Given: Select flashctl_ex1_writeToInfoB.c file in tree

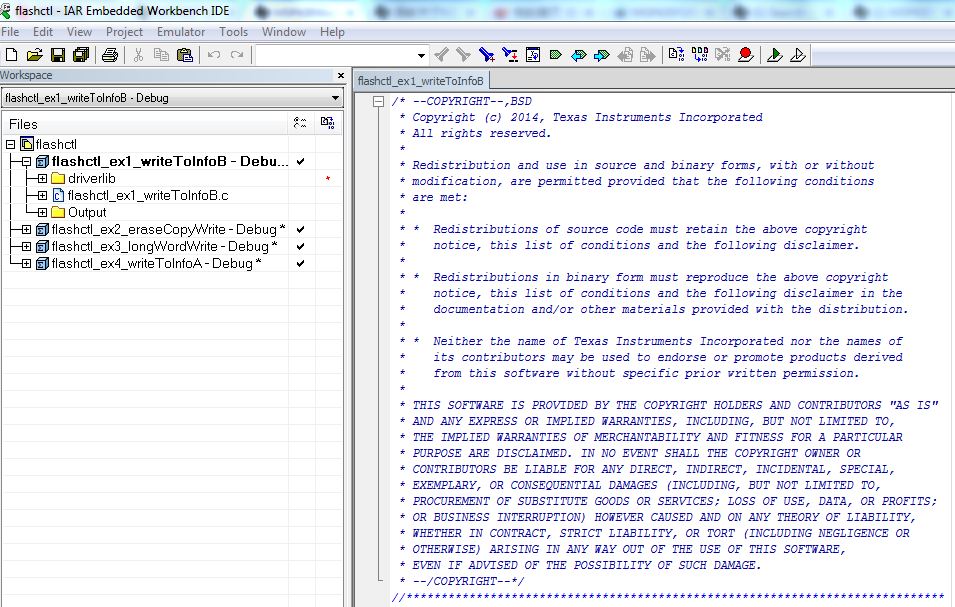Looking at the screenshot, I should 148,195.
